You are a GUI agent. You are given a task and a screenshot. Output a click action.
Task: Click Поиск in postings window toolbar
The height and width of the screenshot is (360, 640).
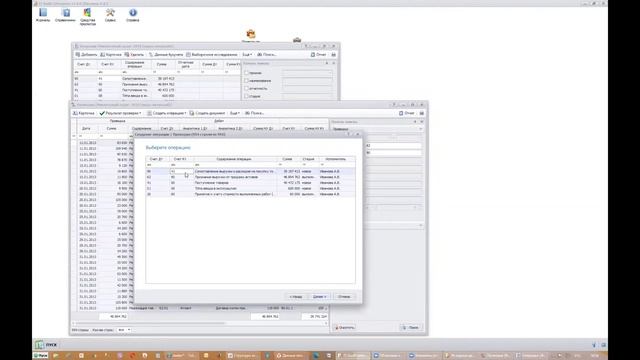(254, 113)
